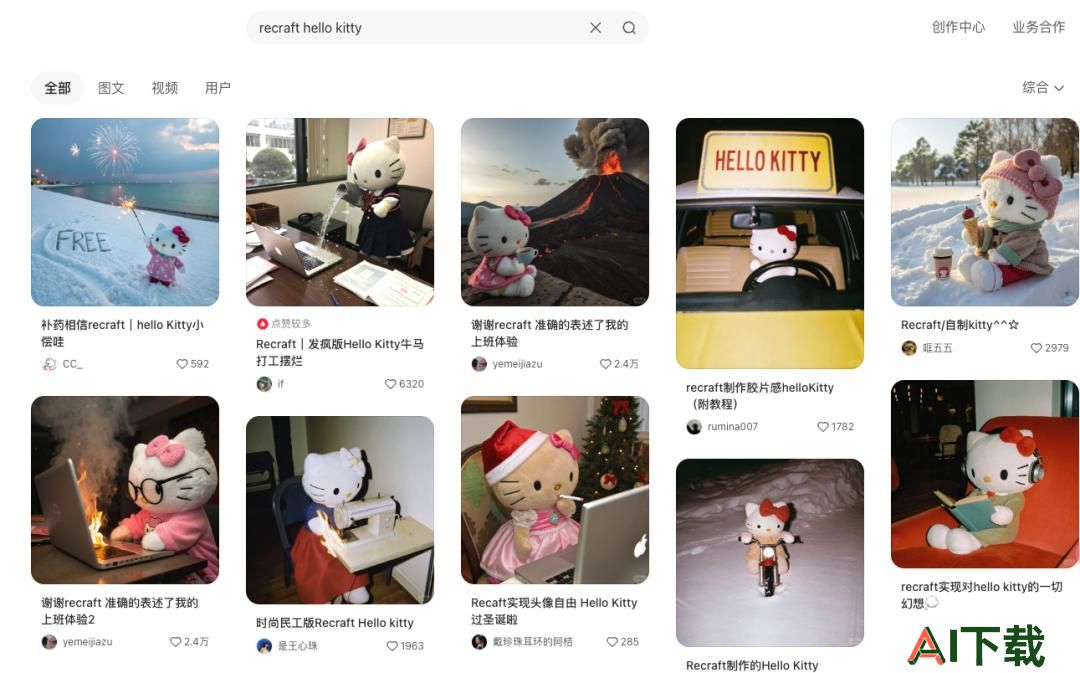The image size is (1080, 673).
Task: Like the post by CC_ with 592 likes
Action: [182, 364]
